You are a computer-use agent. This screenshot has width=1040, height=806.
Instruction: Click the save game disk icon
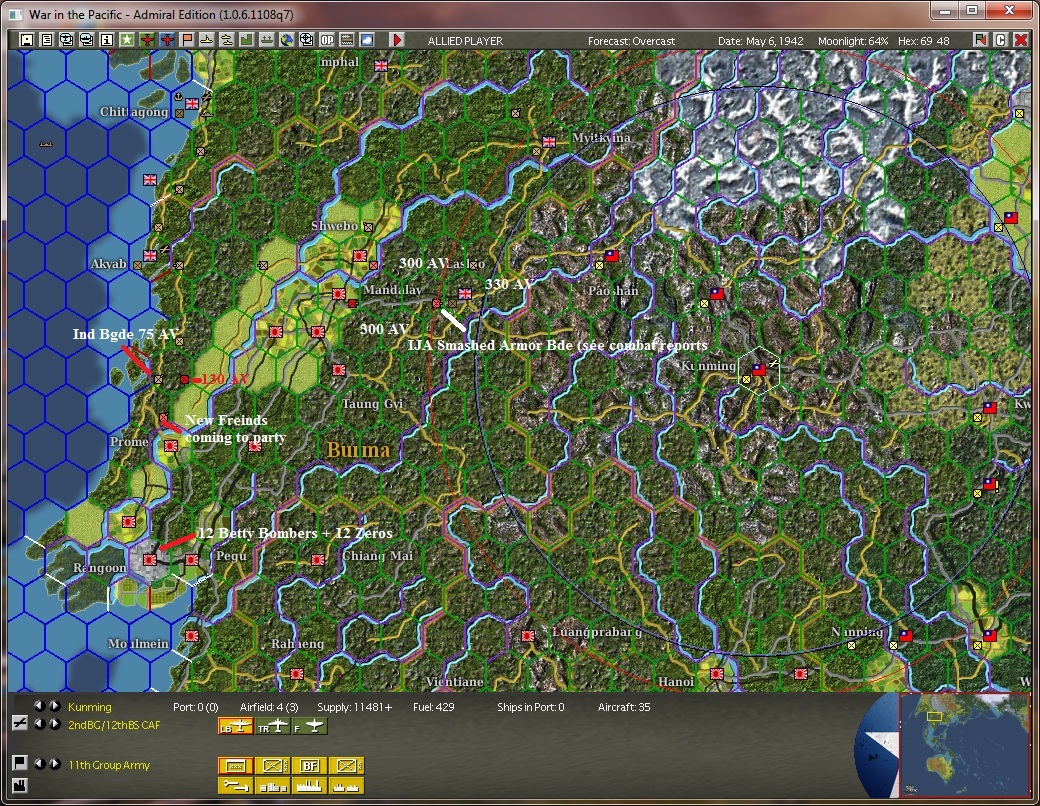pos(27,40)
